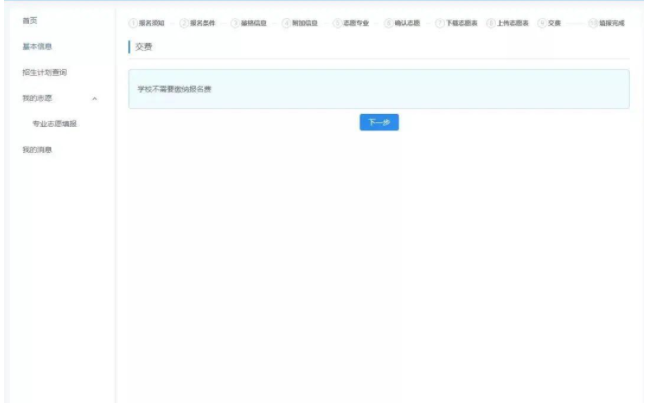649x420 pixels.
Task: Jump to step 7 下载志愿表
Action: coord(457,23)
